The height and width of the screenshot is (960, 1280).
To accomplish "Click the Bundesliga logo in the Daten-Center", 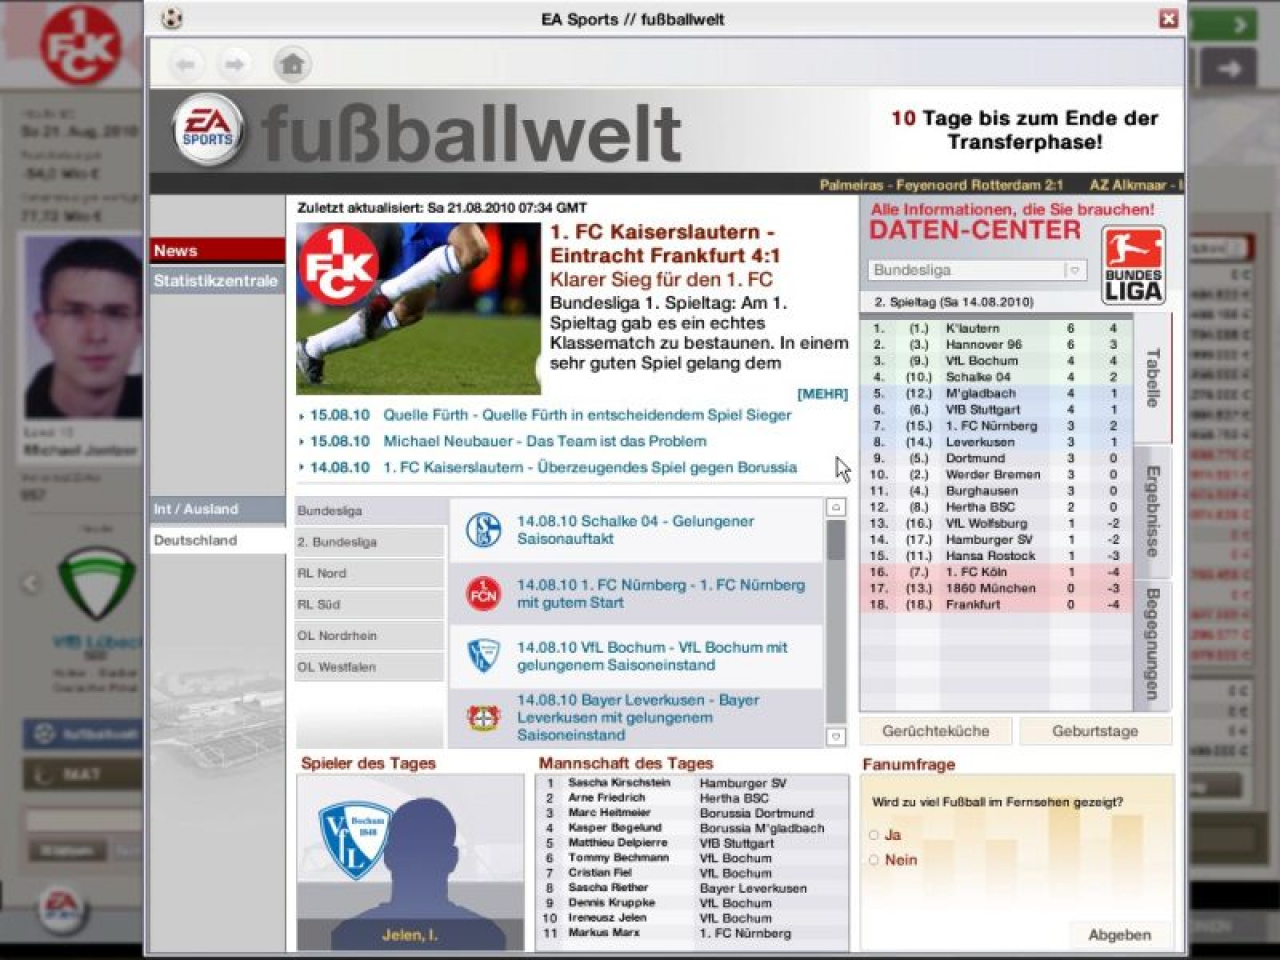I will [x=1133, y=266].
